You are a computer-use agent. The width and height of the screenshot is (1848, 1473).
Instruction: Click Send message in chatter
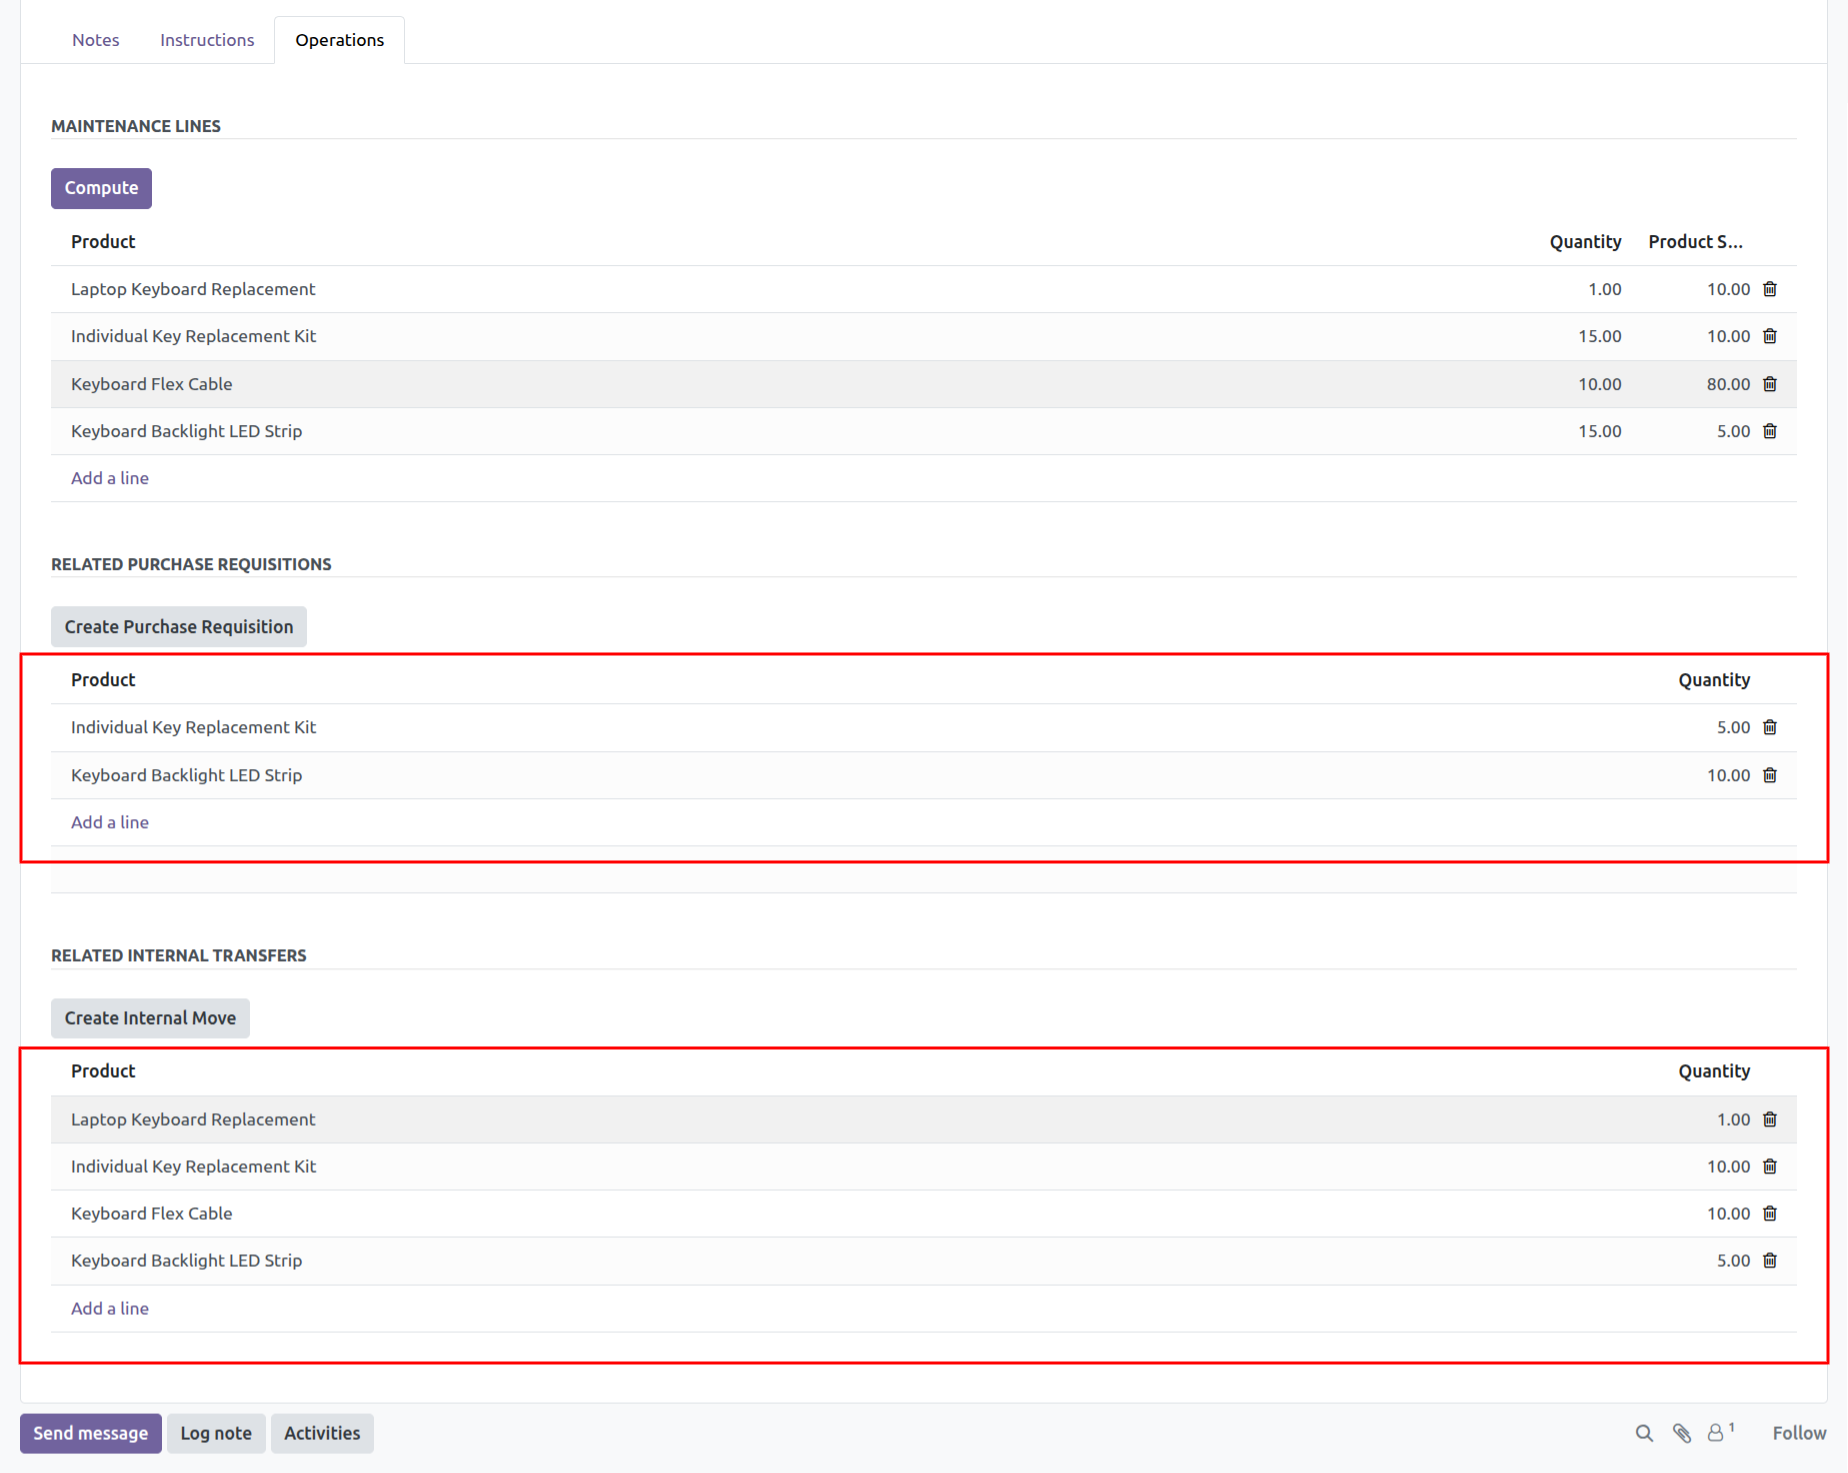click(x=90, y=1433)
